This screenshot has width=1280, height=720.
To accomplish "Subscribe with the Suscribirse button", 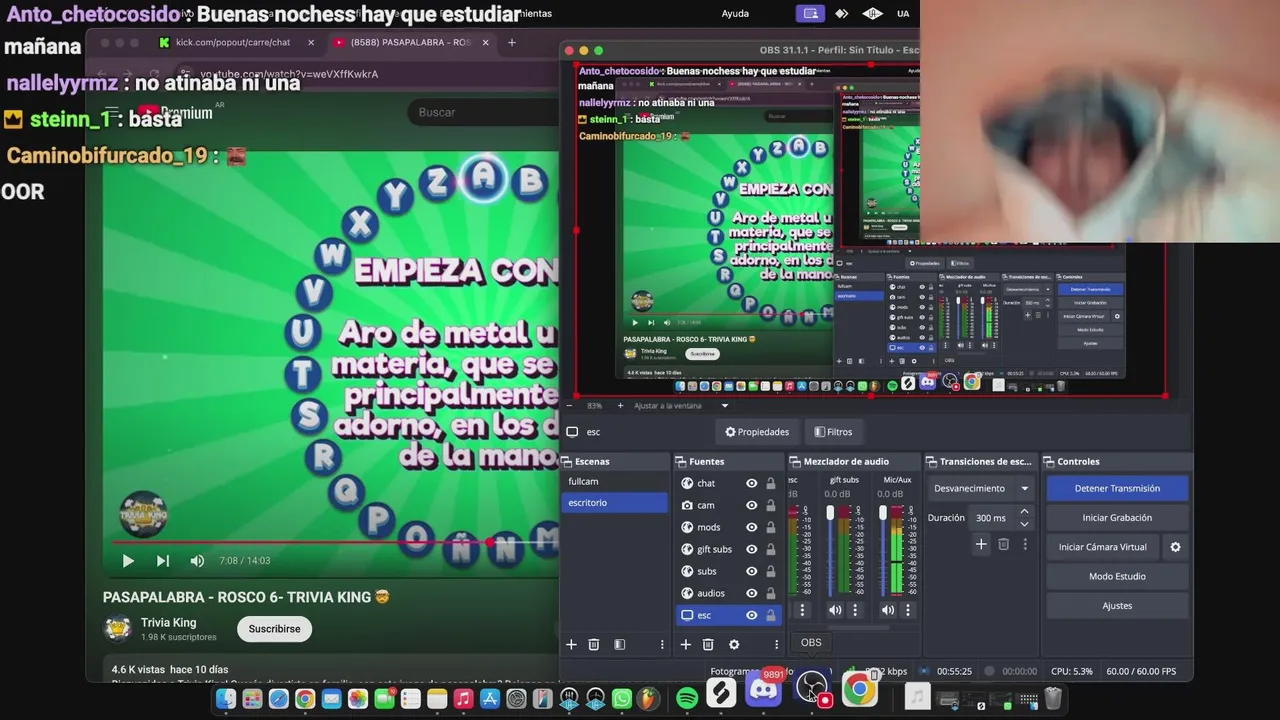I will (x=274, y=629).
